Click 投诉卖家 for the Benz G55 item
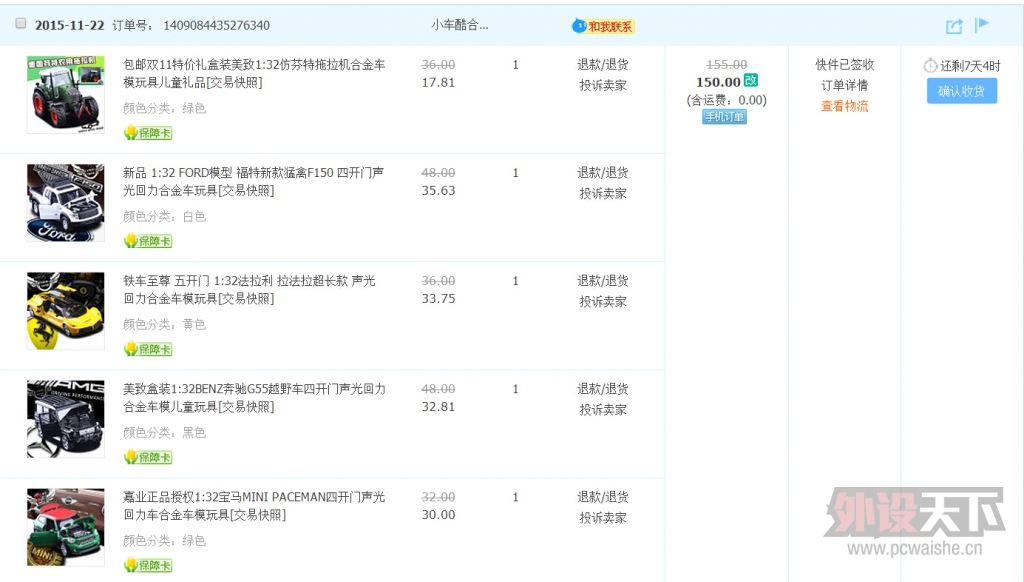The width and height of the screenshot is (1024, 582). pyautogui.click(x=603, y=410)
